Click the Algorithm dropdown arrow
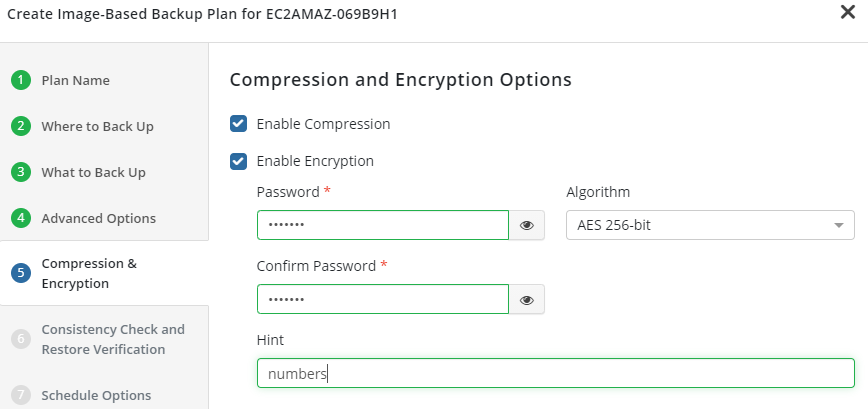 pos(838,226)
